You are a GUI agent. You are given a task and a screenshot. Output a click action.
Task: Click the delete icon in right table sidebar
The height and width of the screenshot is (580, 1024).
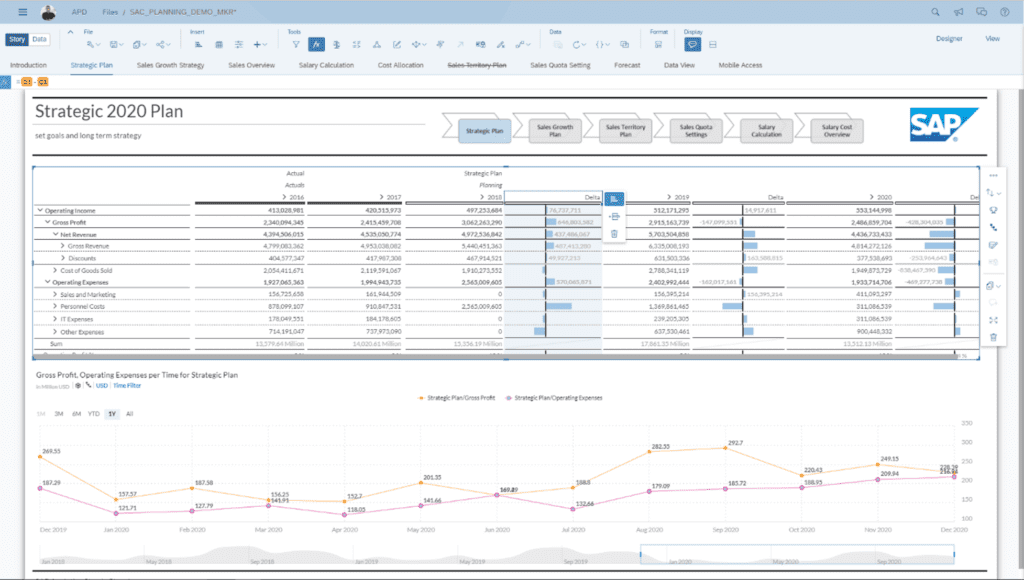(x=992, y=337)
